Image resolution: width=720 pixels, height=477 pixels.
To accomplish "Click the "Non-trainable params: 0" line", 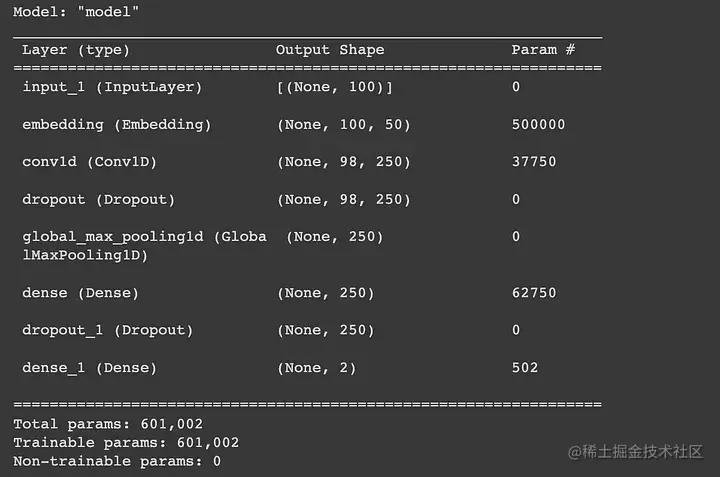I will 117,461.
